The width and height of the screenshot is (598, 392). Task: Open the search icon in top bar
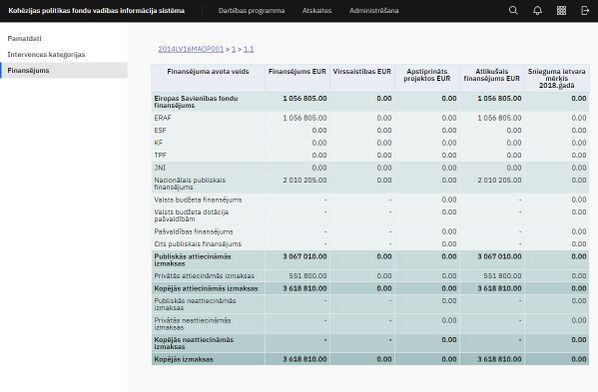pyautogui.click(x=513, y=10)
